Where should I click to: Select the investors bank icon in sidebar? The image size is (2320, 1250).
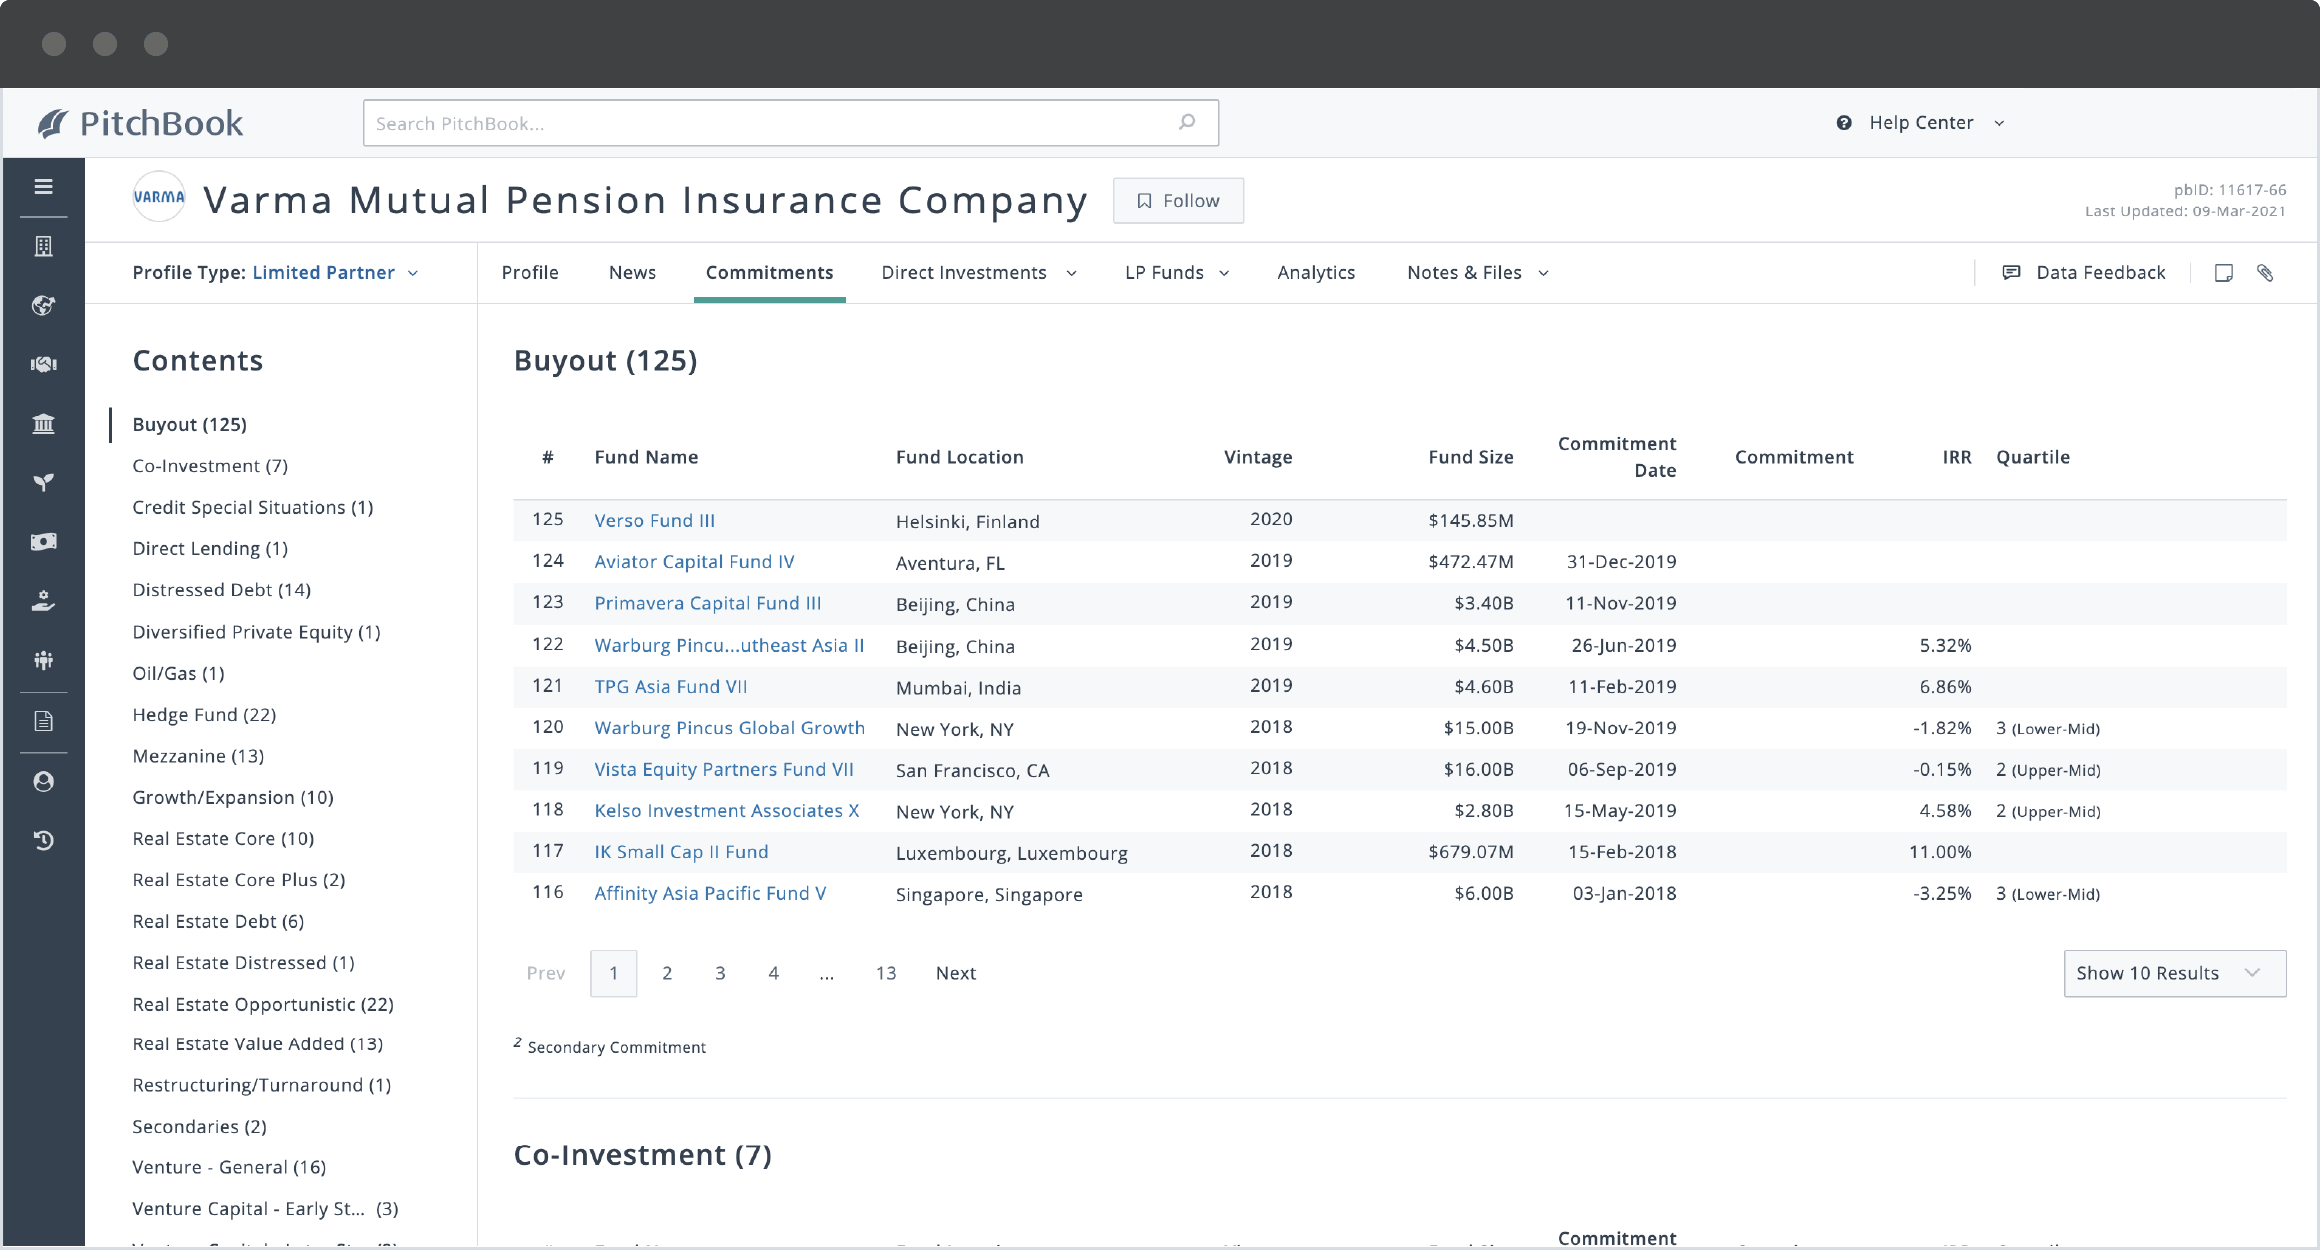click(x=44, y=423)
